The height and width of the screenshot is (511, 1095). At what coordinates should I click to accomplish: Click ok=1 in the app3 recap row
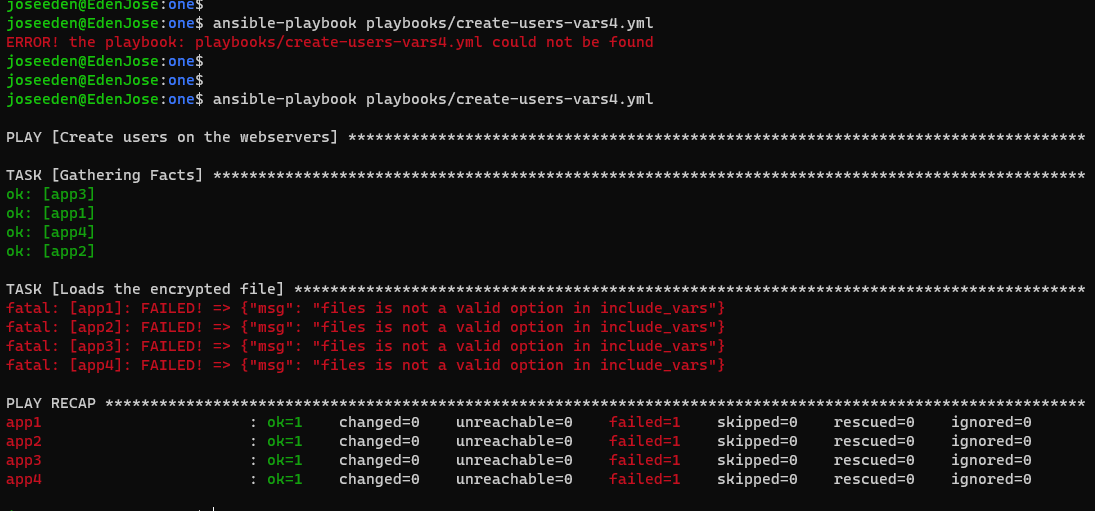pos(285,460)
